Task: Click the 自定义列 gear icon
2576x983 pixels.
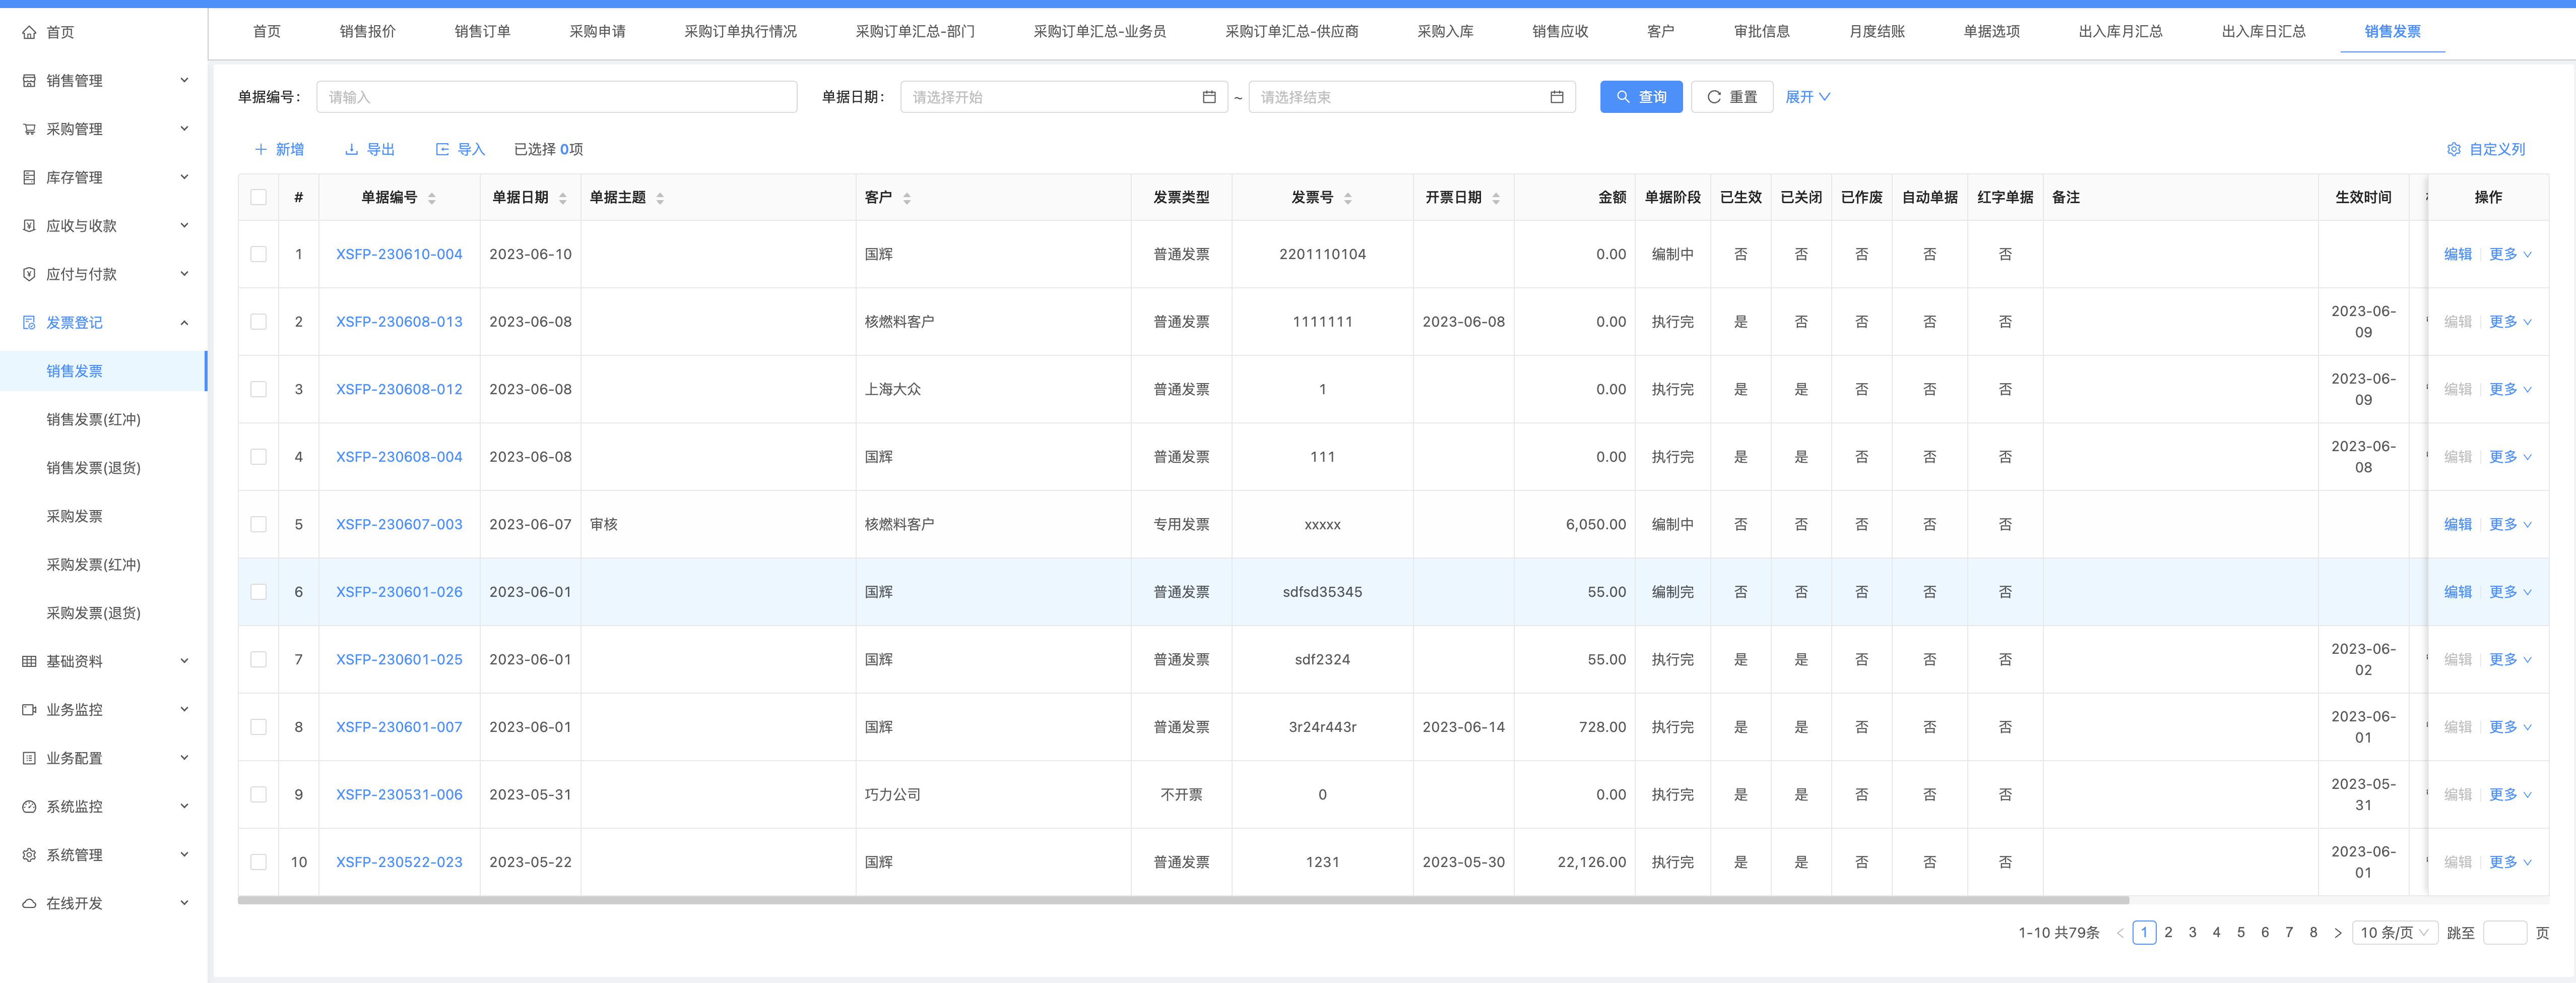Action: tap(2454, 149)
